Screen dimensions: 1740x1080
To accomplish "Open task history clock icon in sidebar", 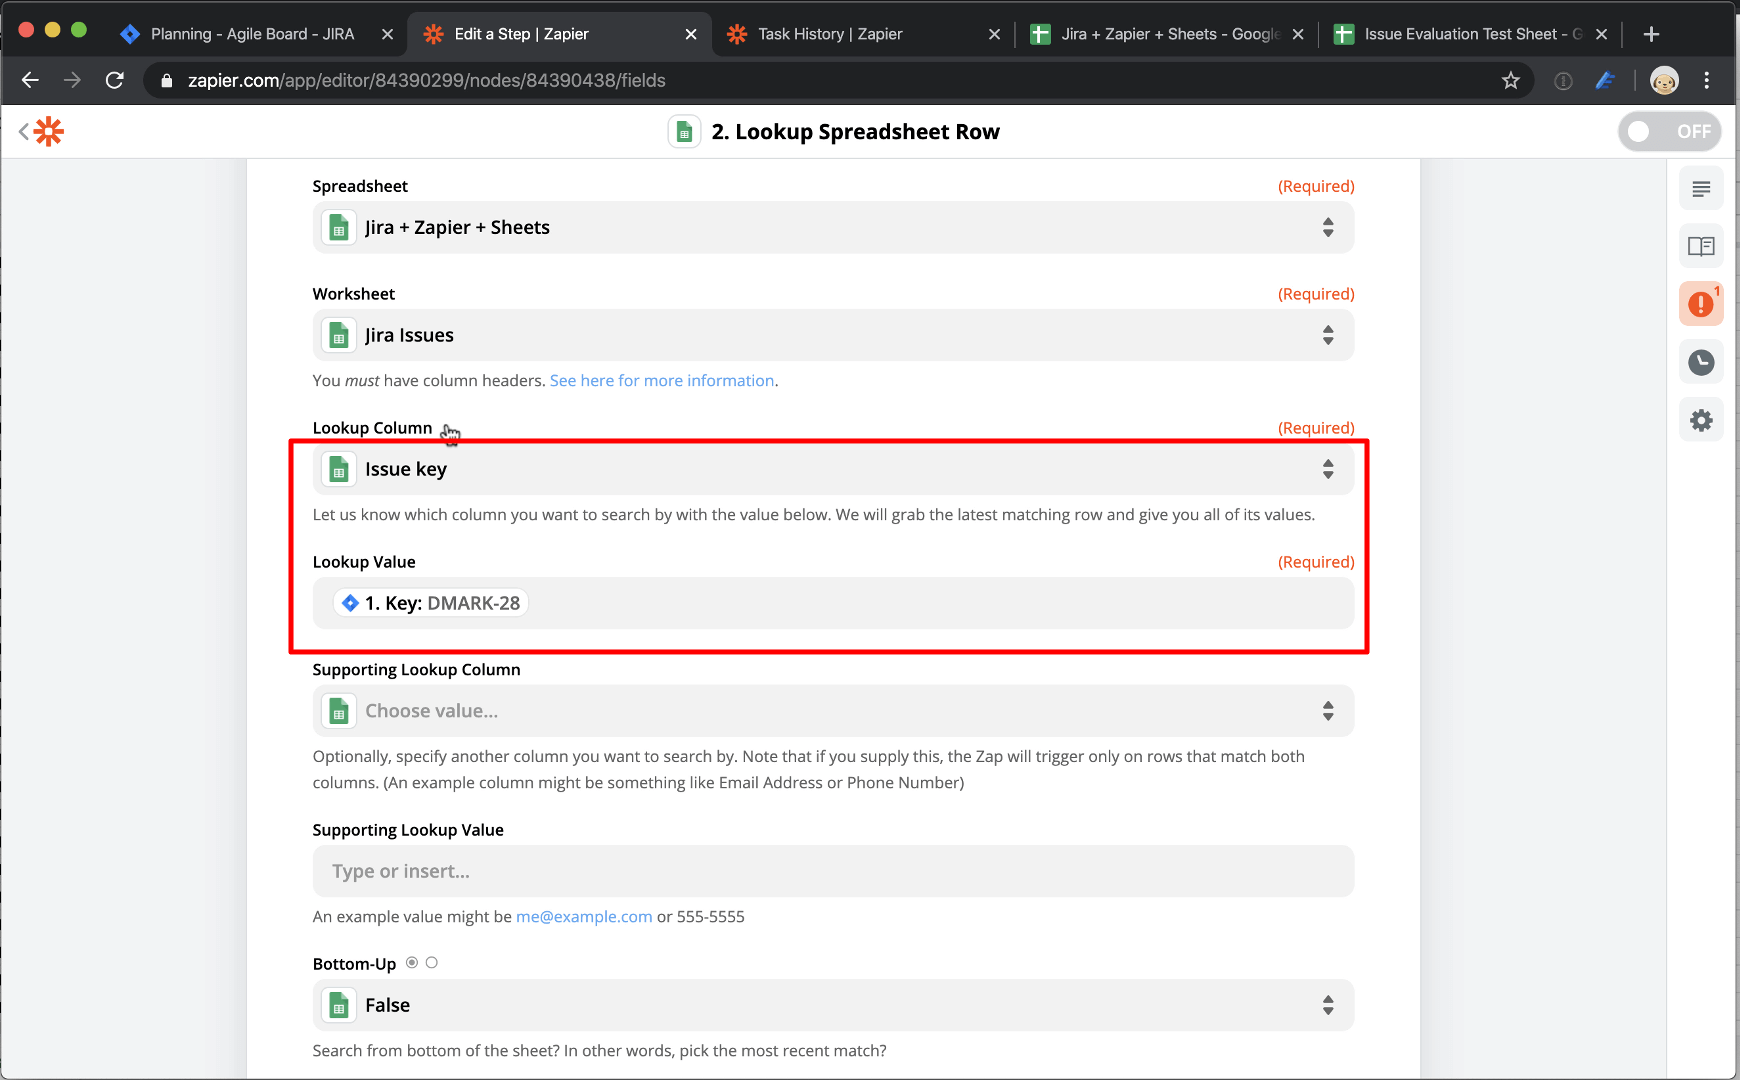I will tap(1701, 362).
